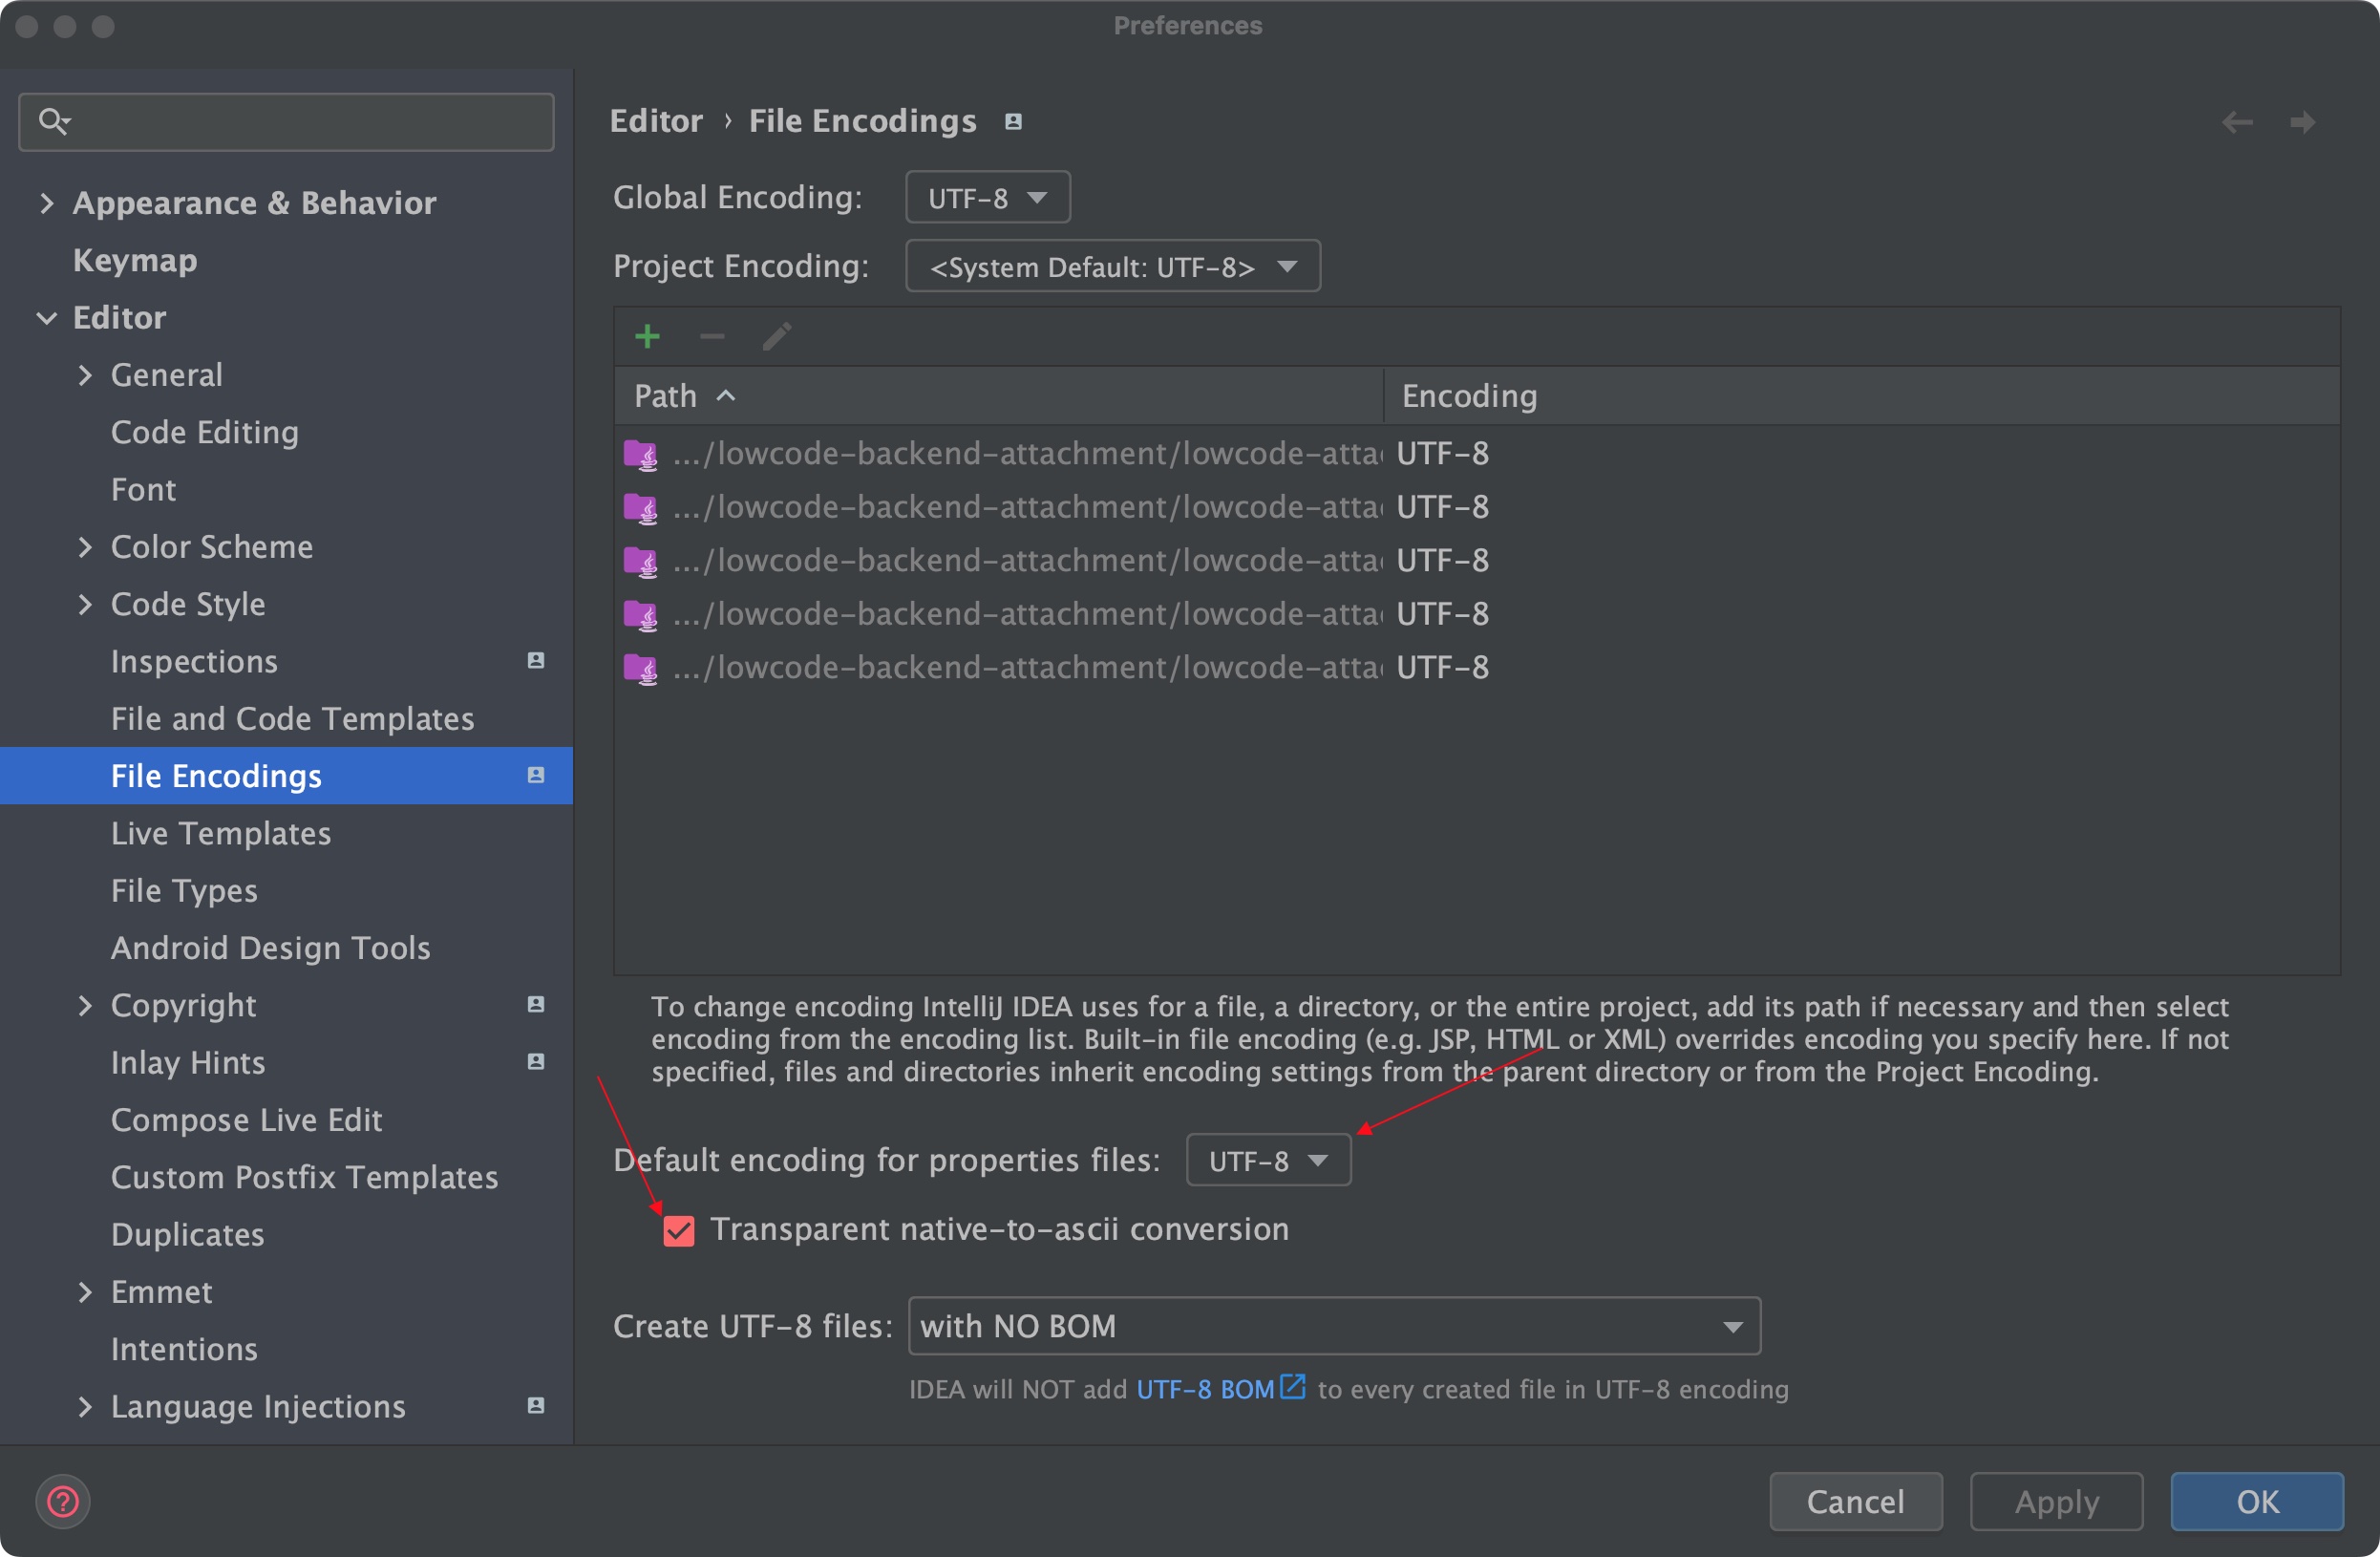Image resolution: width=2380 pixels, height=1557 pixels.
Task: Click the help question mark icon
Action: (63, 1501)
